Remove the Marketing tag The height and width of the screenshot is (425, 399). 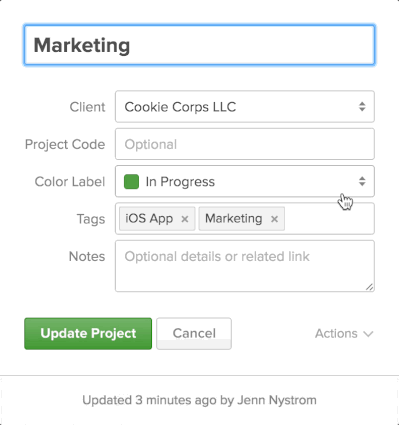pos(274,219)
